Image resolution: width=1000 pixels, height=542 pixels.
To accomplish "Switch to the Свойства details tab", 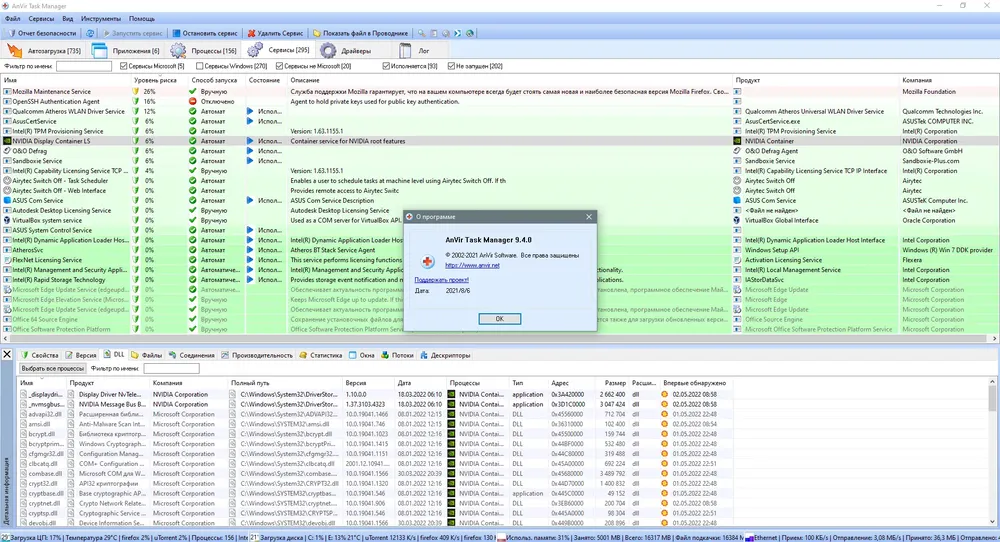I will tap(40, 355).
